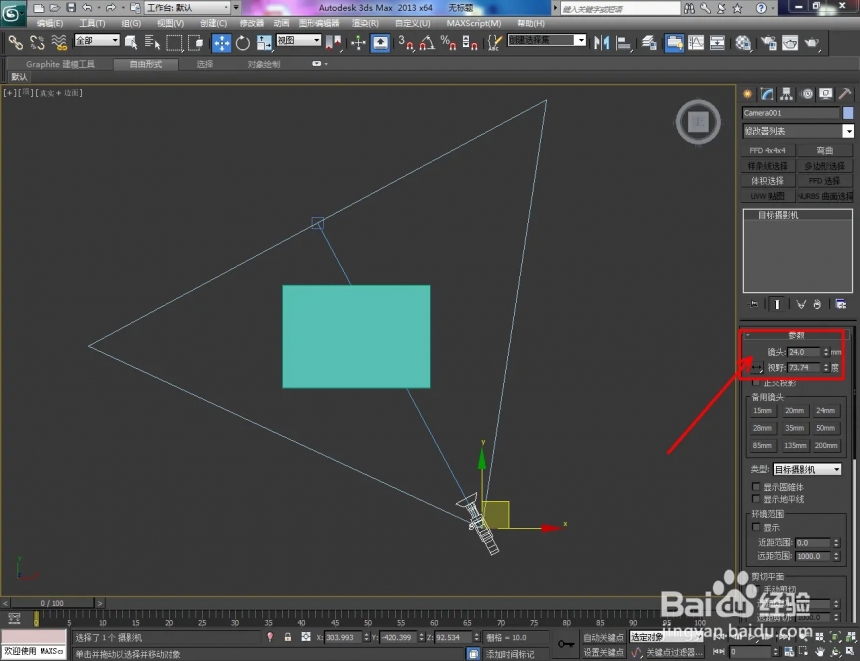This screenshot has height=661, width=860.
Task: Click the Camera001 object color swatch
Action: (848, 113)
